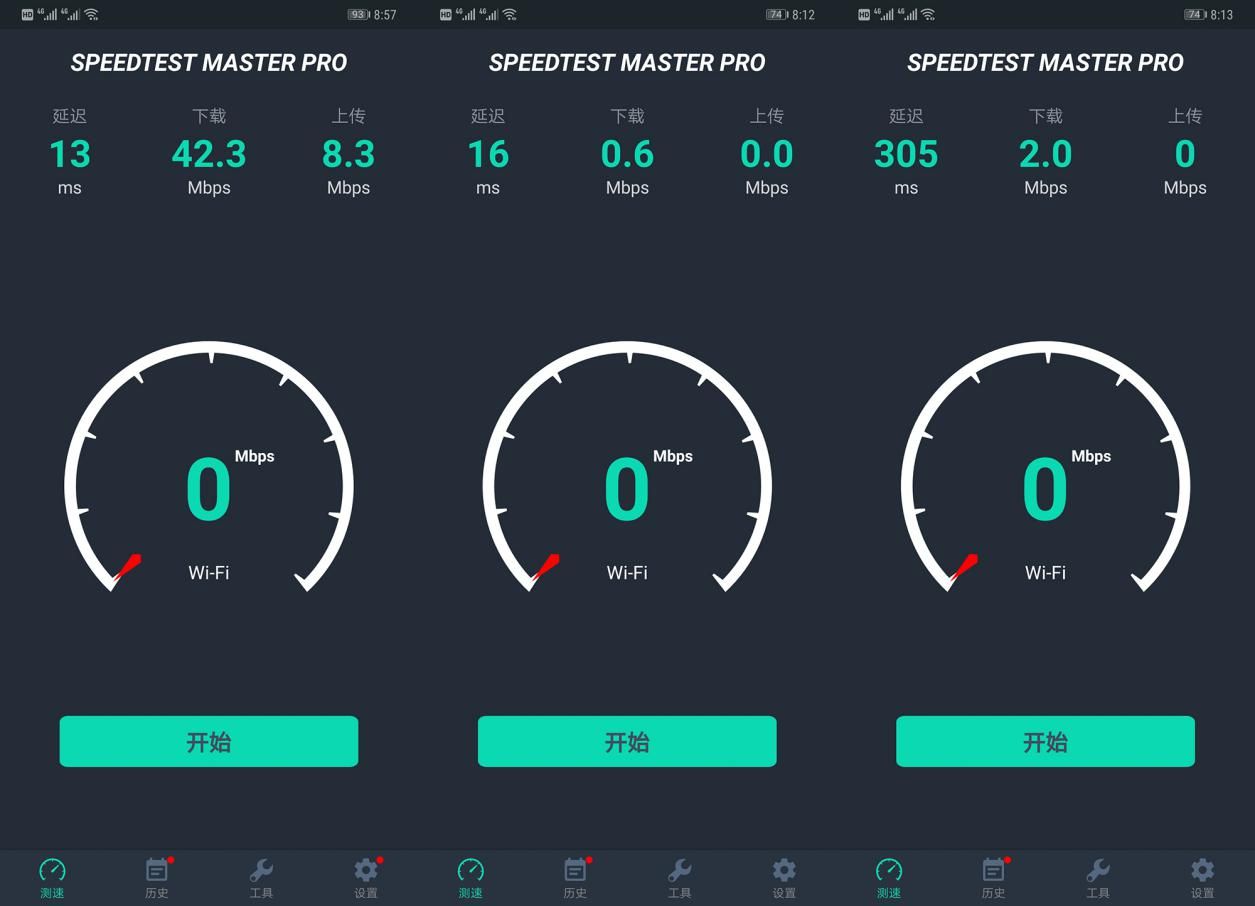
Task: Click the Wi-Fi label under the 8:13 screen gauge
Action: 1045,573
